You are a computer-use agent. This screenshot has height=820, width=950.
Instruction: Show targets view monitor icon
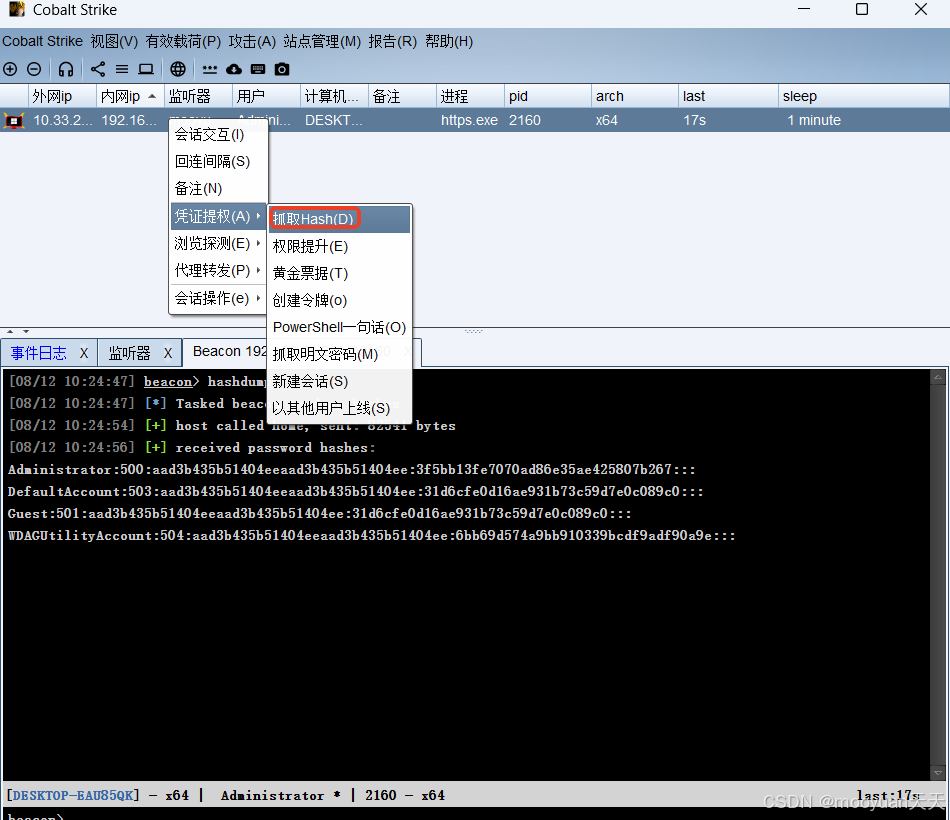[x=146, y=69]
